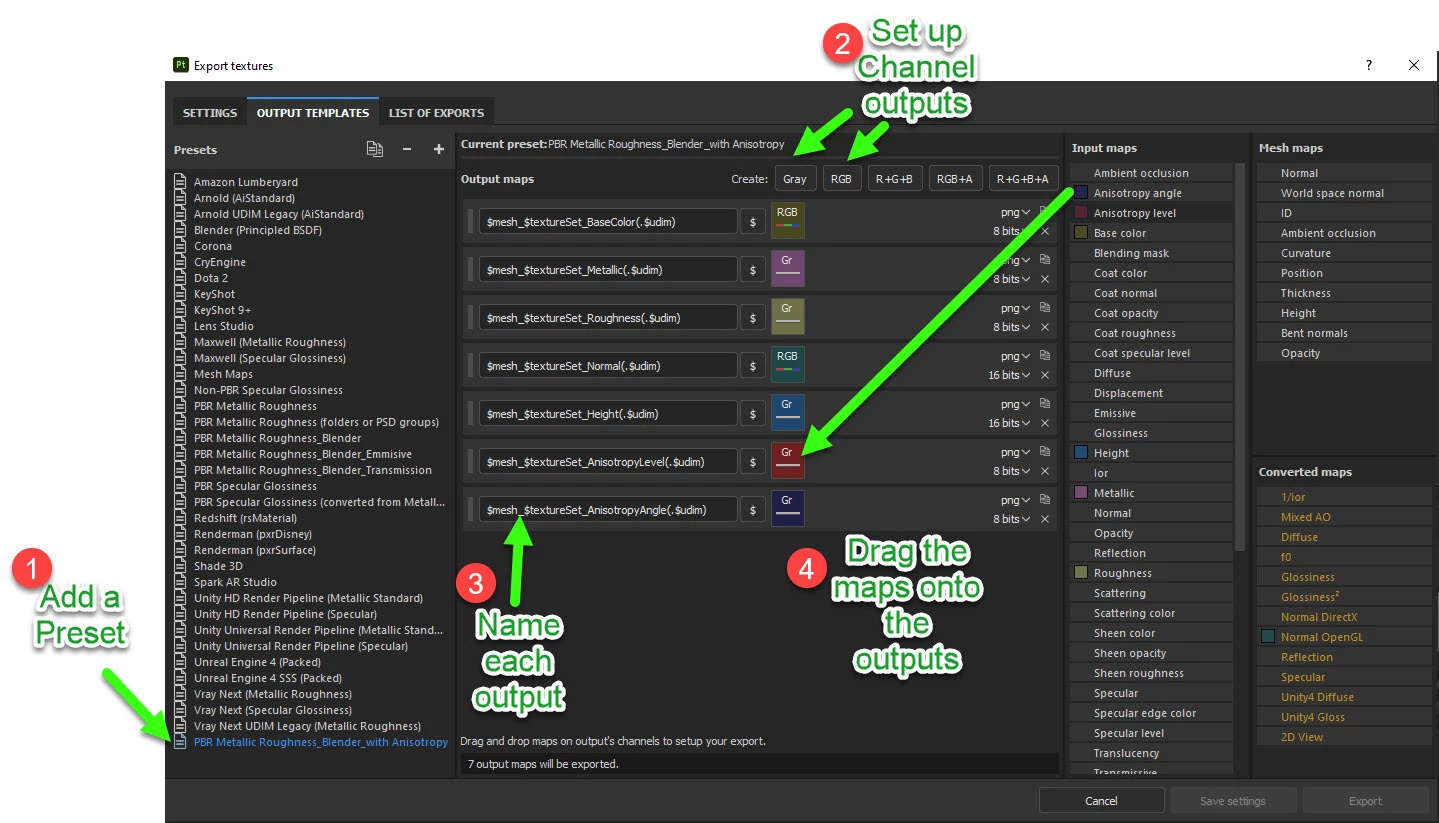Viewport: 1439px width, 823px height.
Task: Open 16 bits dropdown for Height output
Action: (1009, 423)
